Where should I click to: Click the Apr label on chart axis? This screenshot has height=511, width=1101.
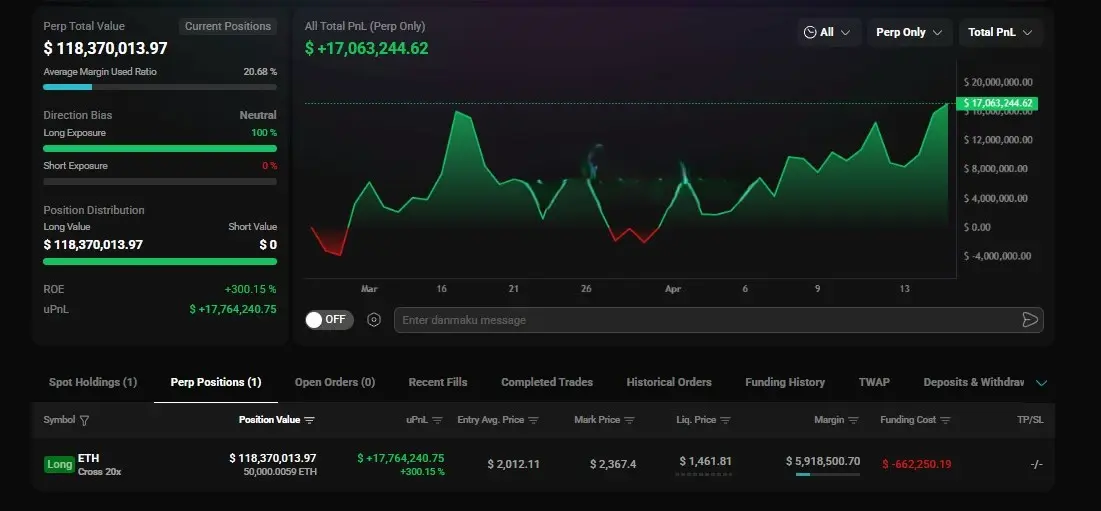673,288
